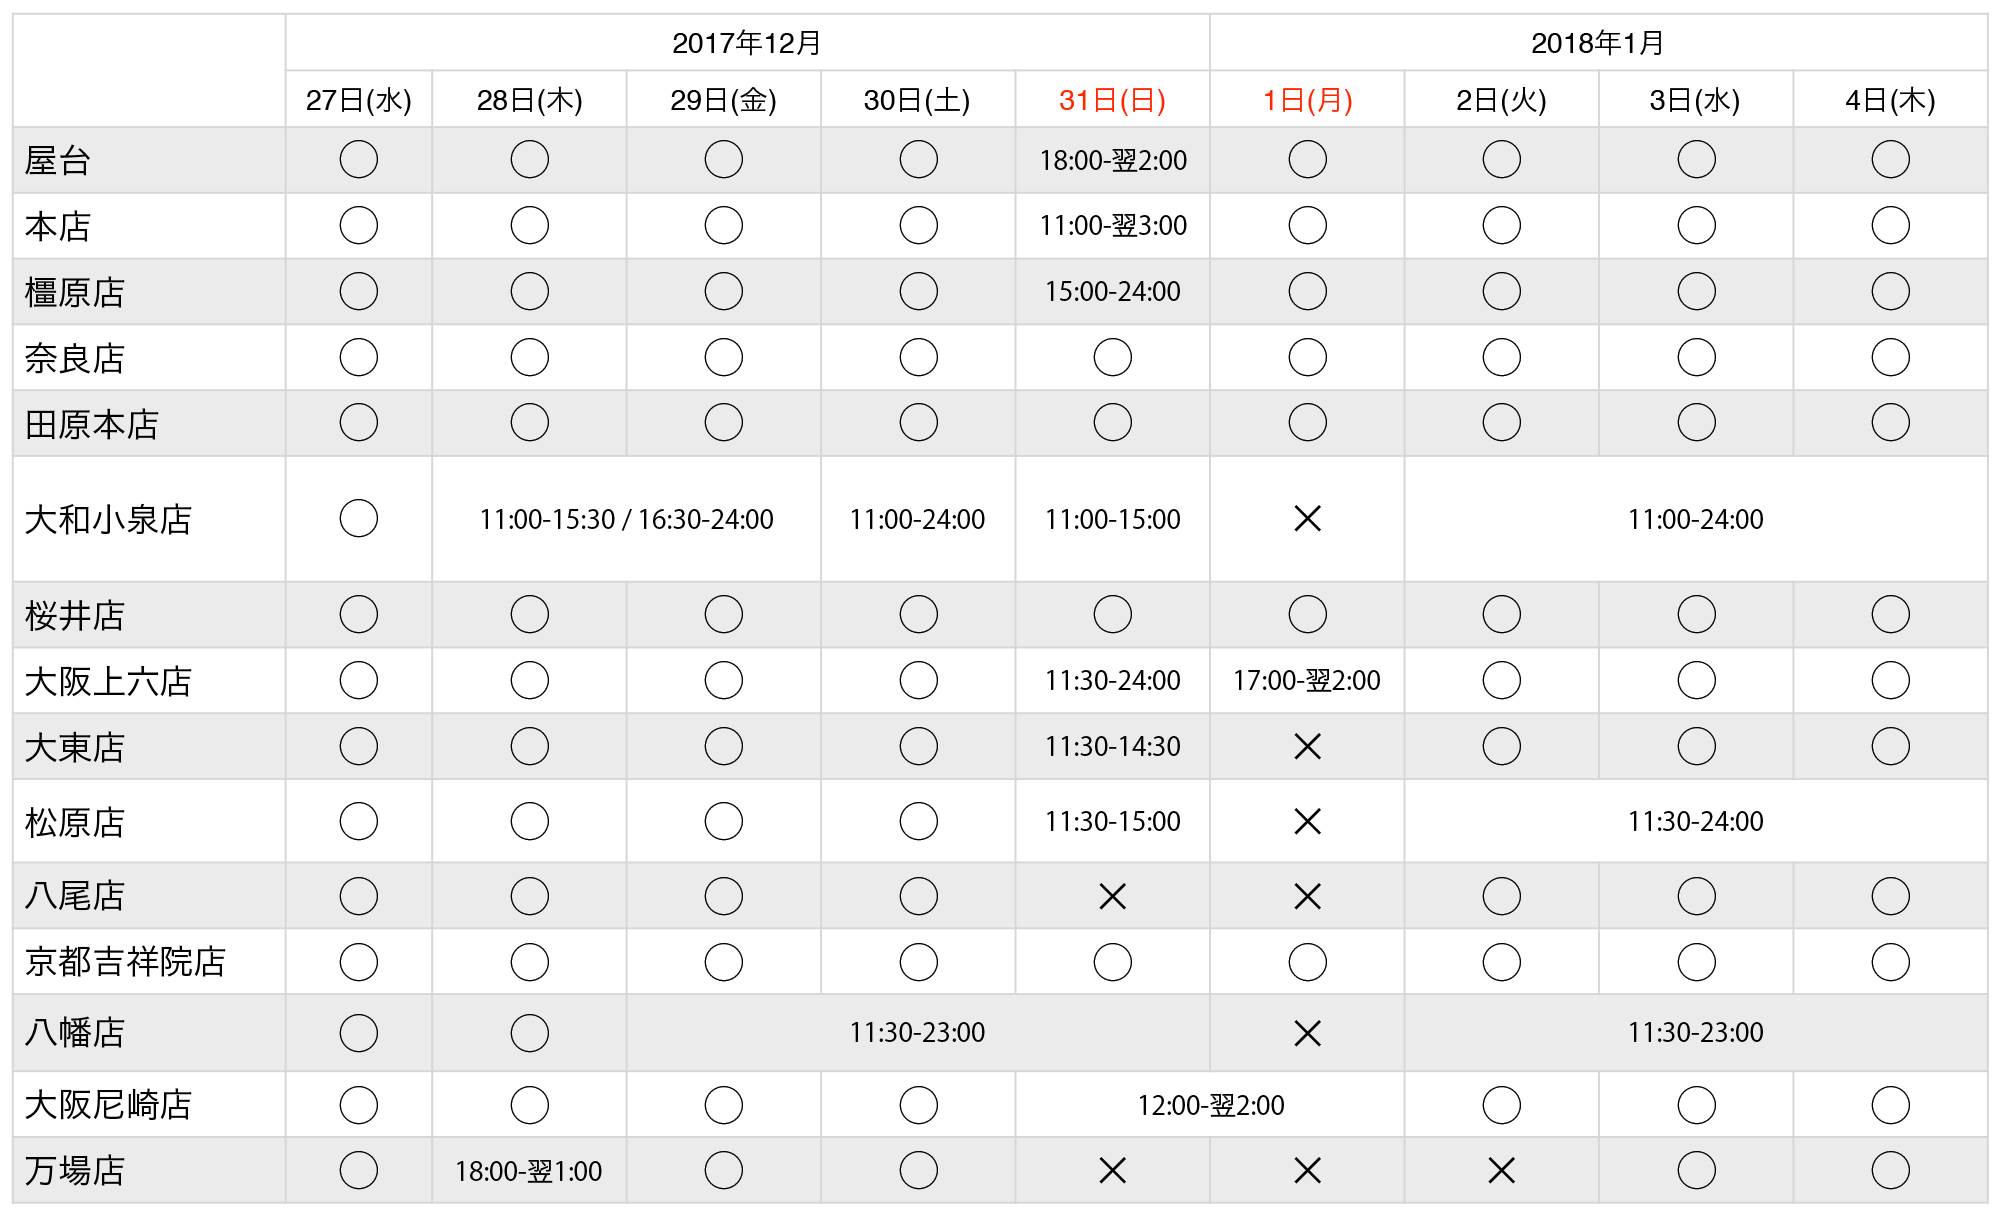Image resolution: width=2000 pixels, height=1225 pixels.
Task: Click the red 31日(日) column header
Action: coord(1112,100)
